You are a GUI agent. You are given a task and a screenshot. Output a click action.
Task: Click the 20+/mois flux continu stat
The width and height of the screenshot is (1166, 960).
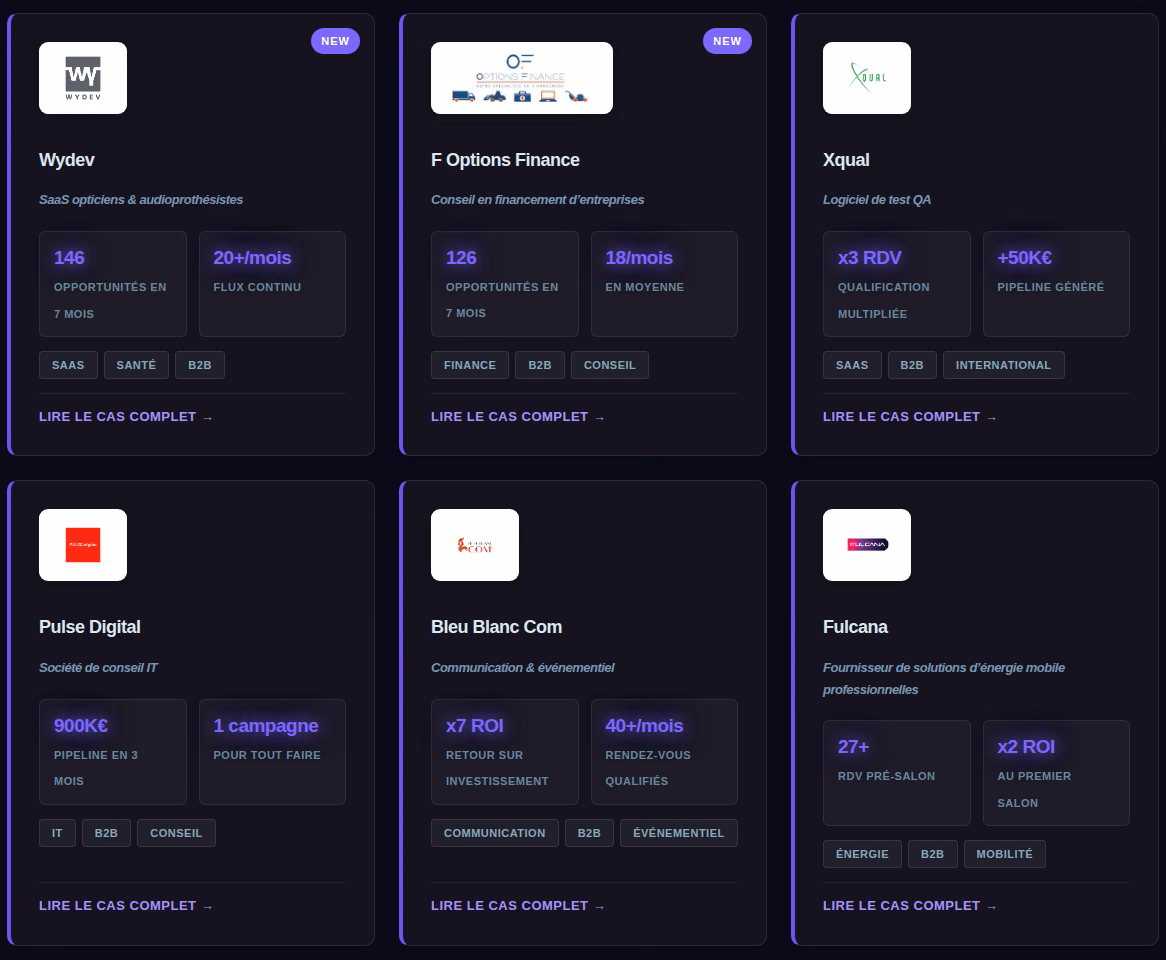tap(272, 284)
